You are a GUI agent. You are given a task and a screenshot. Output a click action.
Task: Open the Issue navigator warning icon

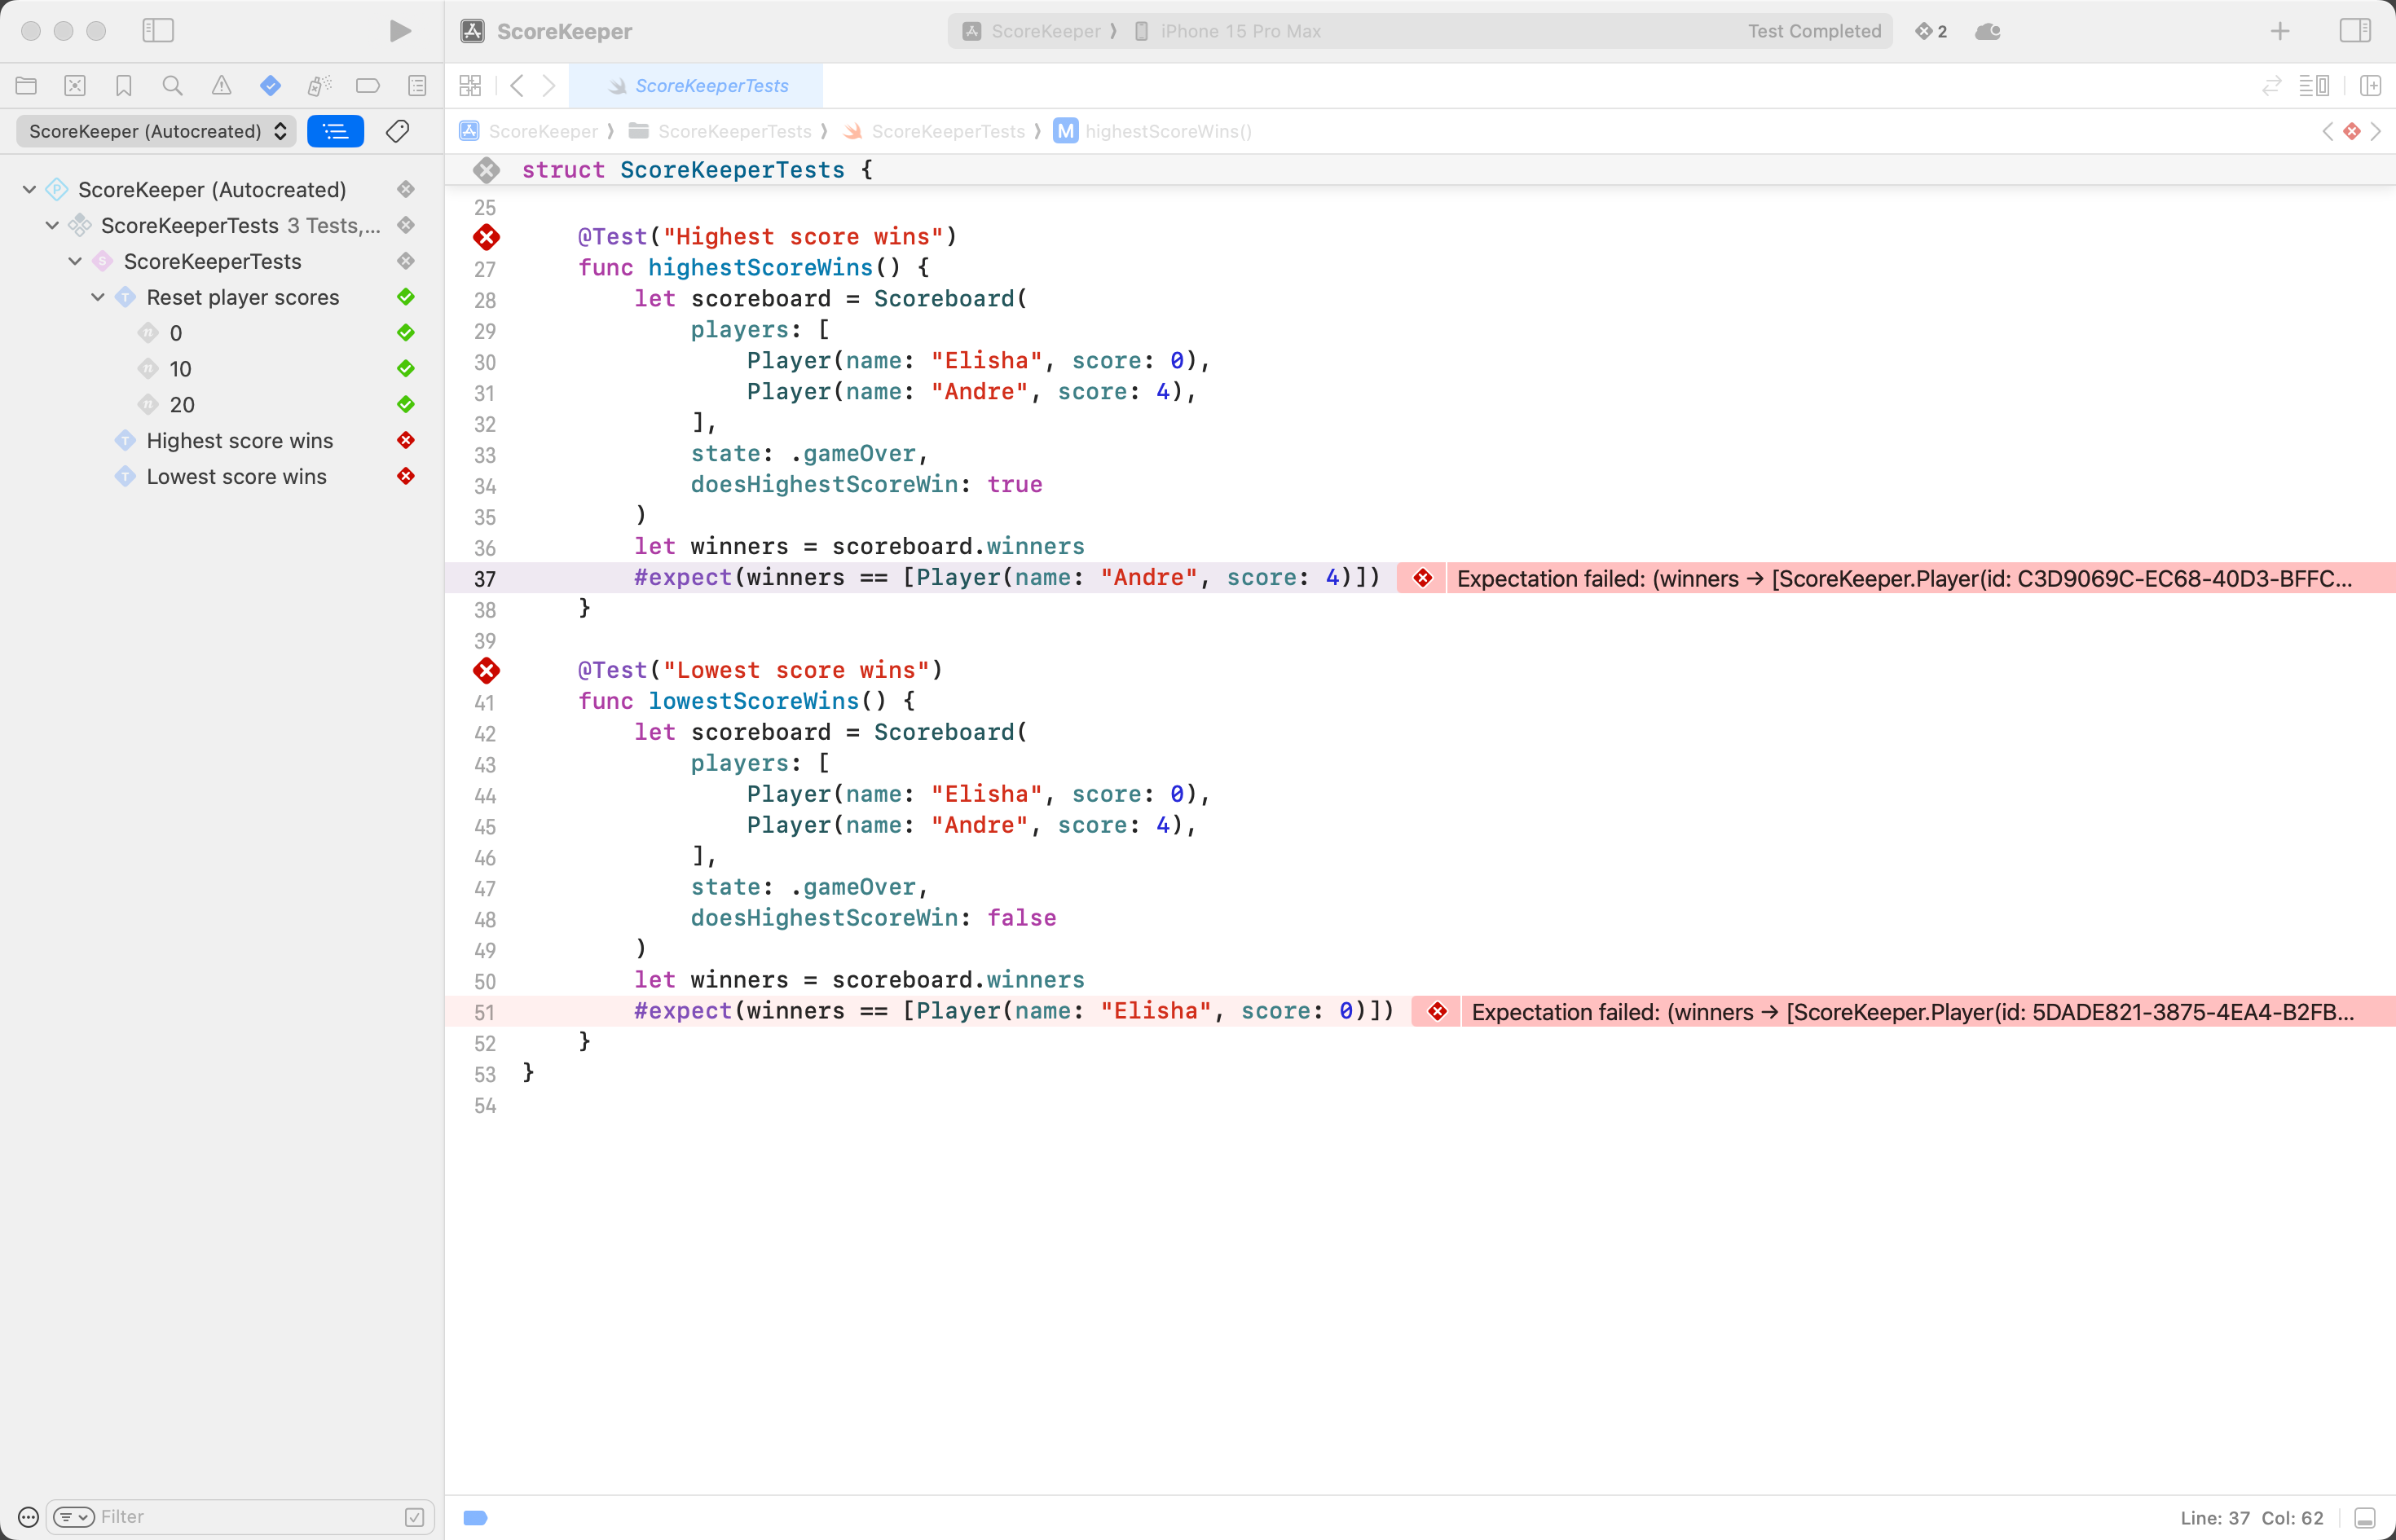coord(221,86)
